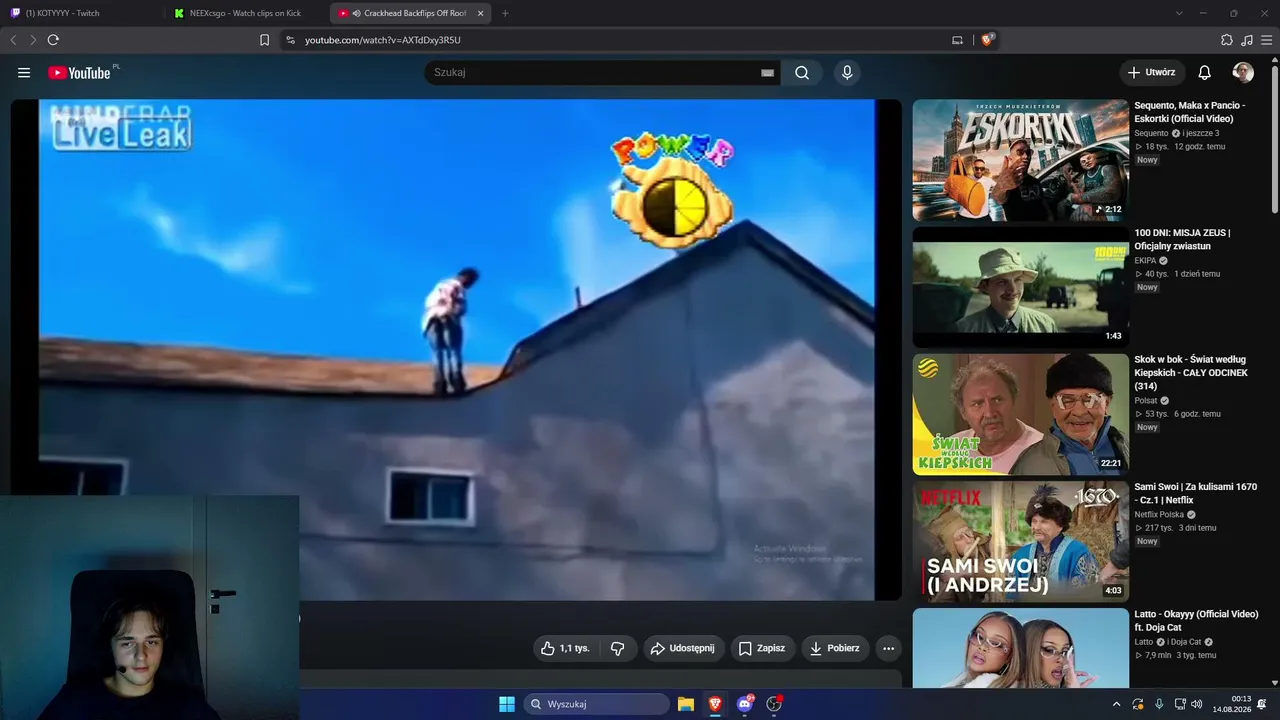Dislike the video with thumbs-down
The width and height of the screenshot is (1280, 720).
pos(618,648)
